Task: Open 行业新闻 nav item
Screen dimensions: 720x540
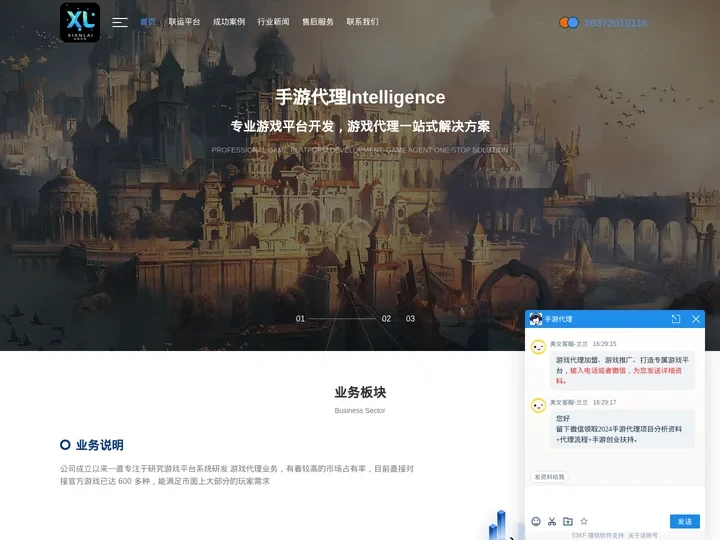Action: 273,22
